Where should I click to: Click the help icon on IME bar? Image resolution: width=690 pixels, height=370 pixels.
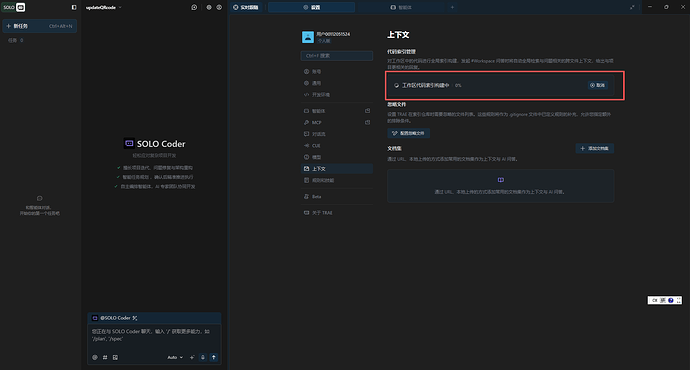[x=671, y=300]
